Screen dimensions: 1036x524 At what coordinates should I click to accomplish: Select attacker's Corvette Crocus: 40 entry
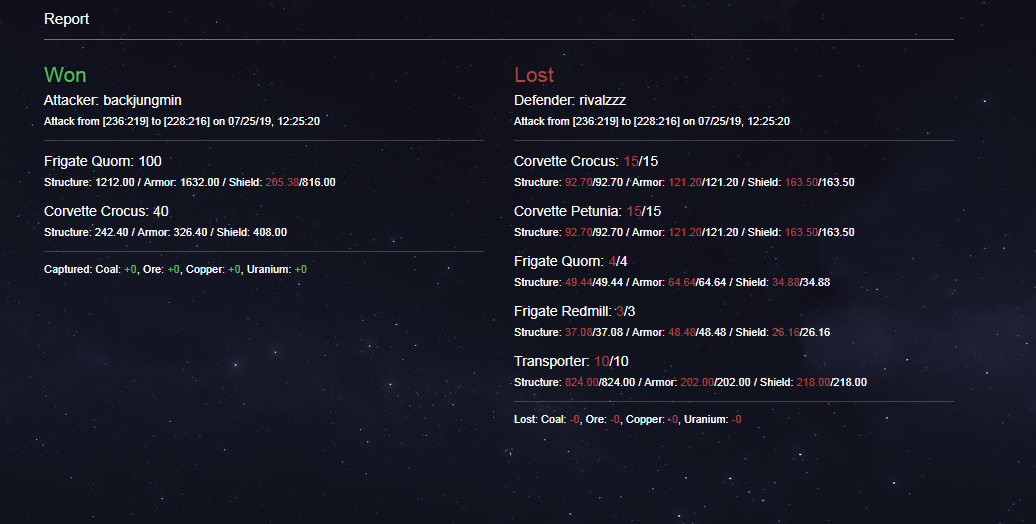tap(106, 211)
